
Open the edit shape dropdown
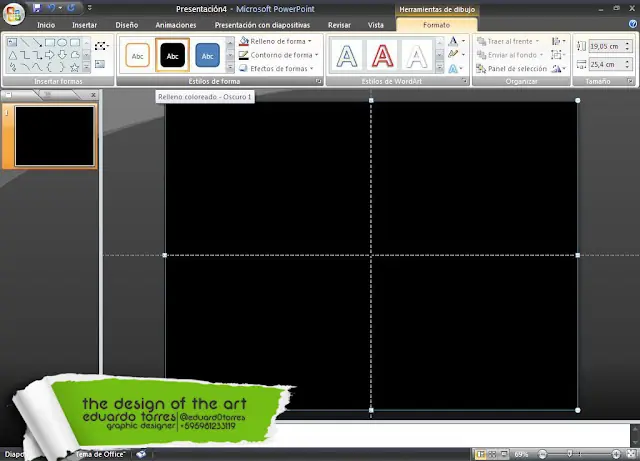point(101,46)
